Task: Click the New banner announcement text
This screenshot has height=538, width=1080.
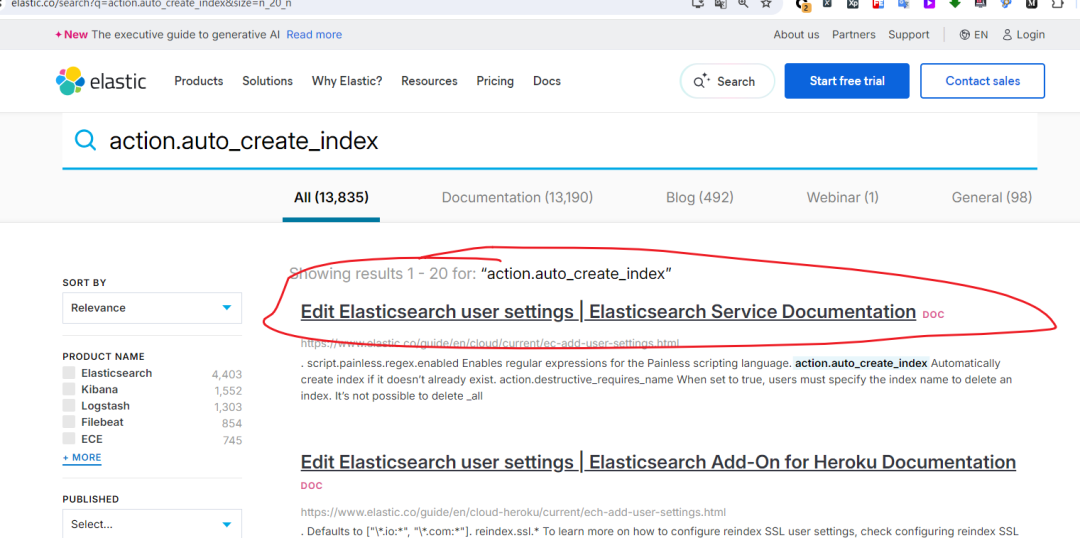Action: click(167, 34)
